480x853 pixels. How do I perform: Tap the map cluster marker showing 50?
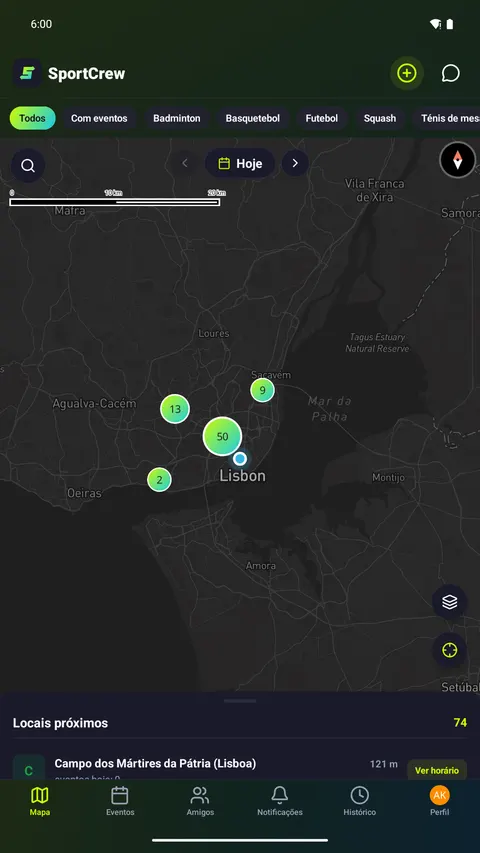222,436
